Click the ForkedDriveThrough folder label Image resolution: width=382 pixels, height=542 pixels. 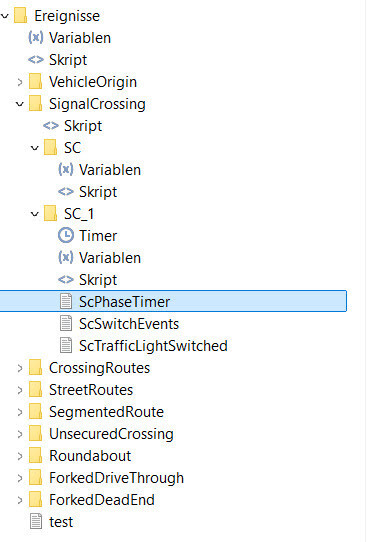point(117,478)
